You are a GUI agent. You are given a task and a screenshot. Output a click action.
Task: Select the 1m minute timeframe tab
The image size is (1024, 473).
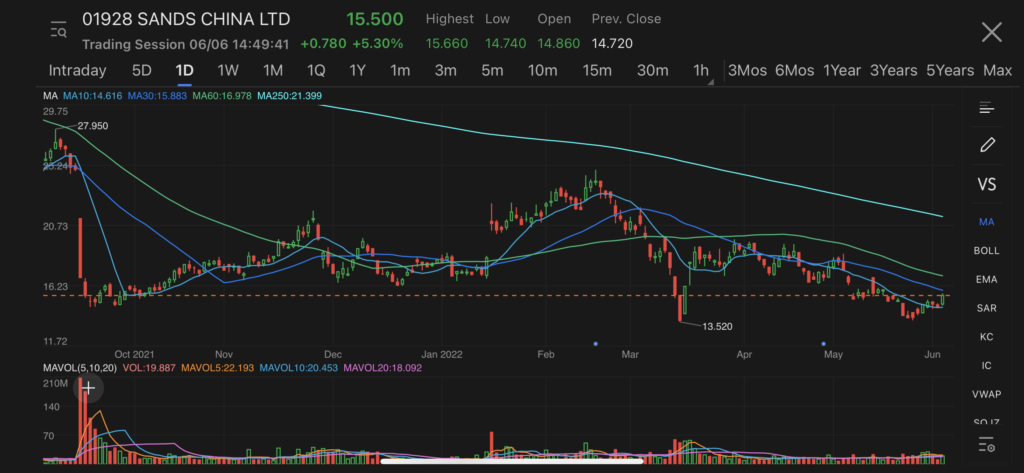[x=400, y=71]
